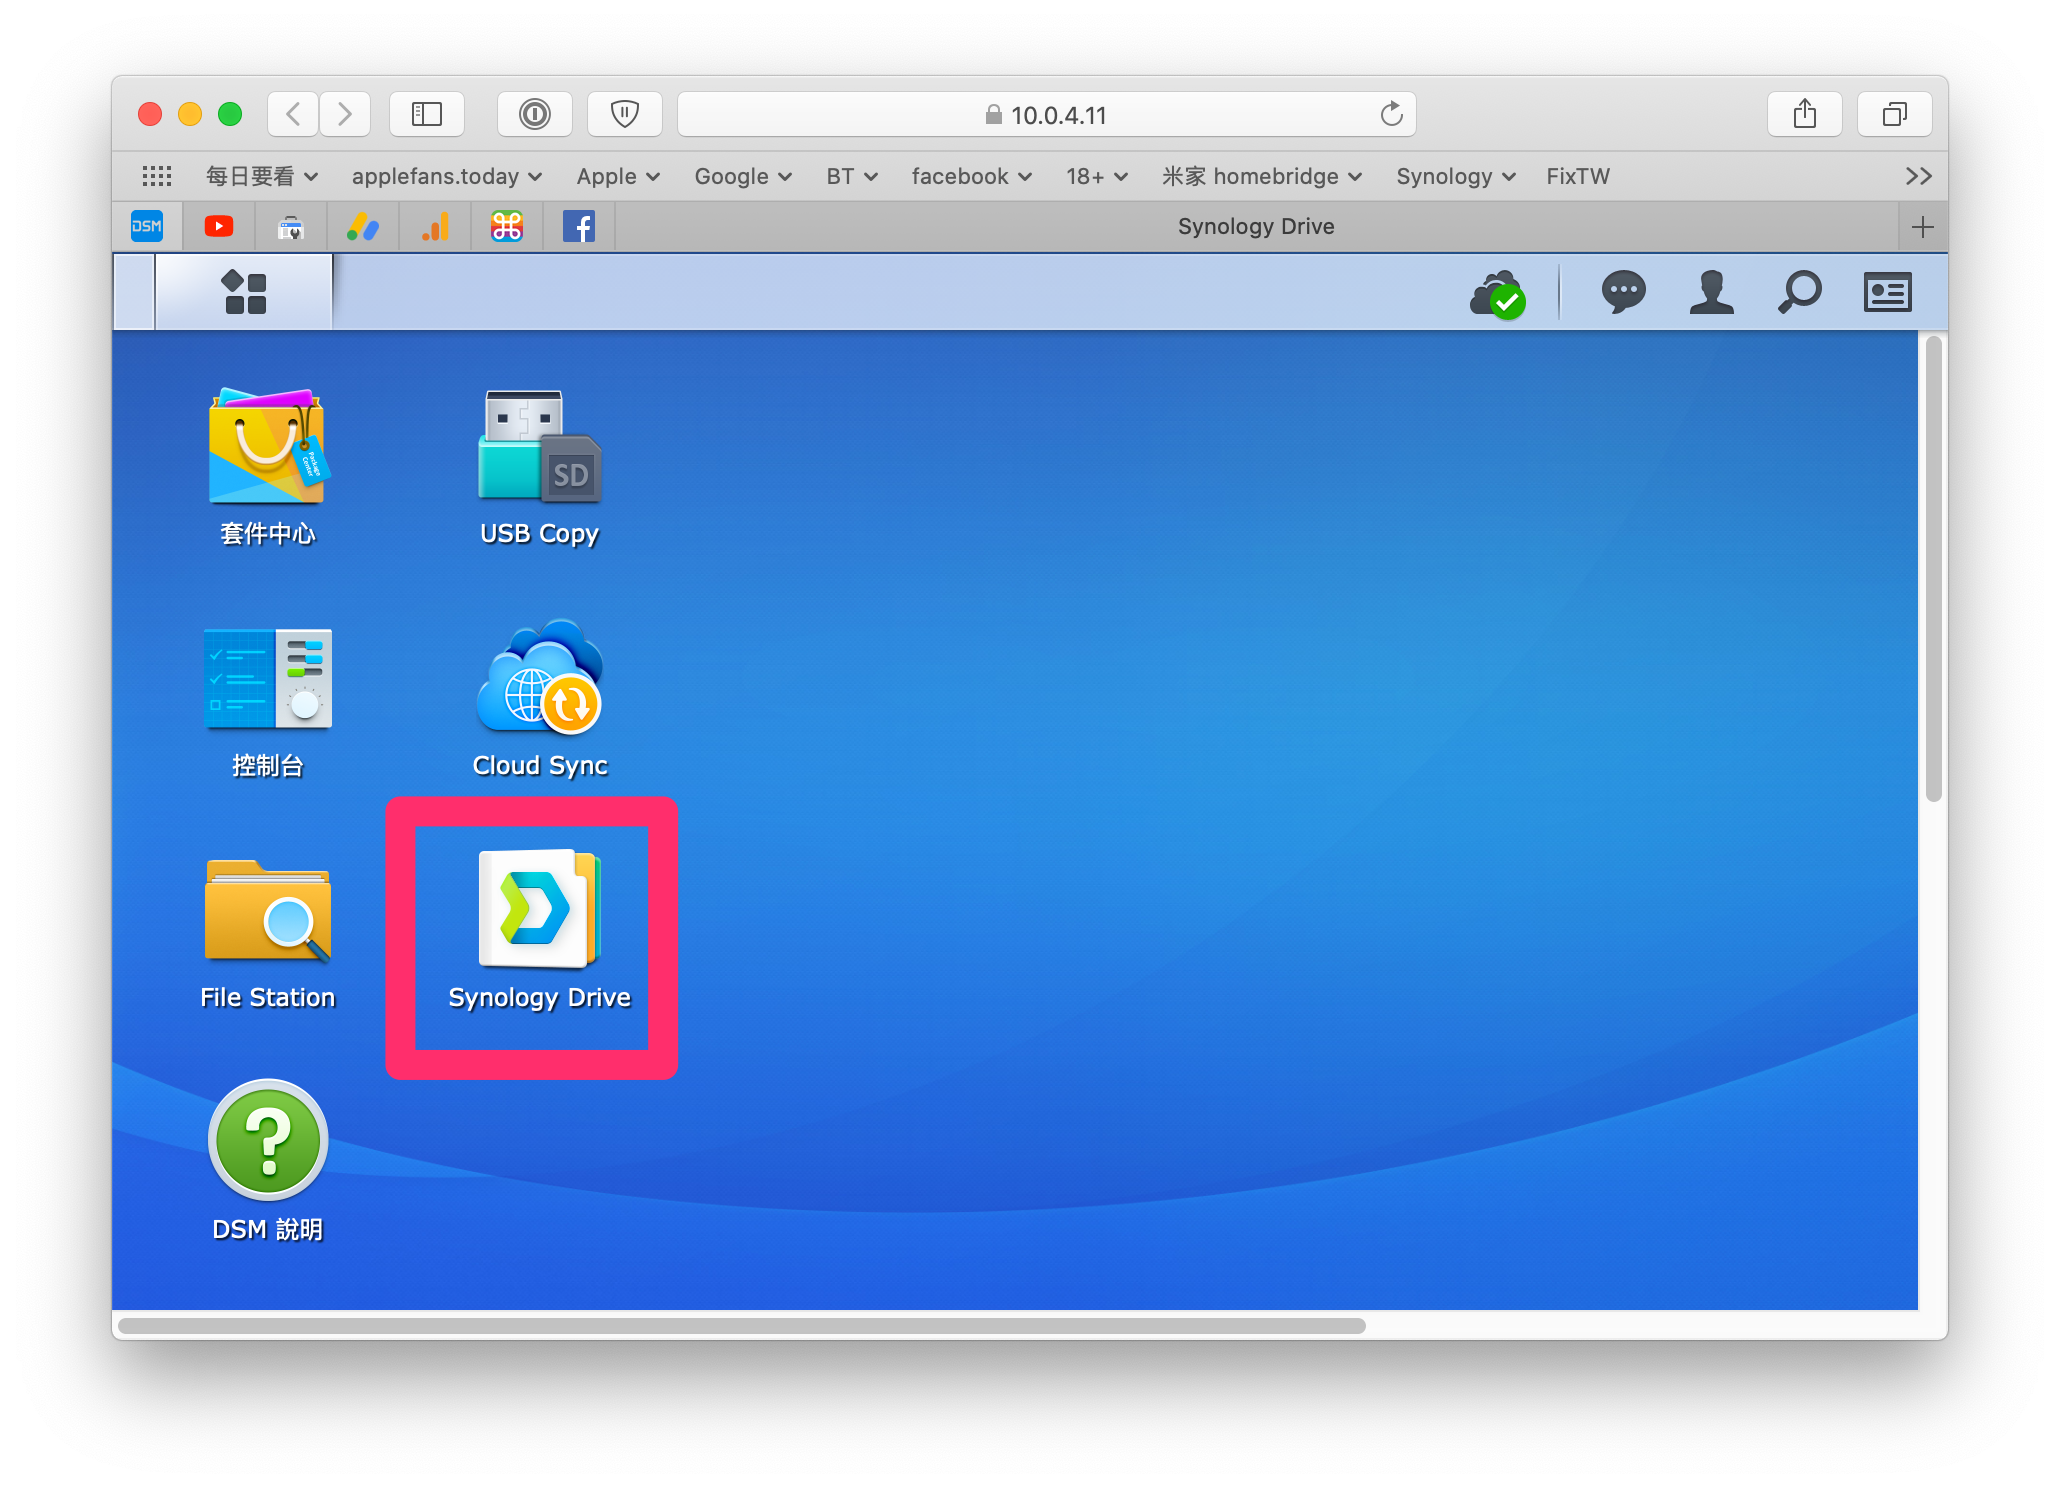Switch to pinned analytics bar-chart tab
Viewport: 2060px width, 1488px height.
click(x=435, y=227)
